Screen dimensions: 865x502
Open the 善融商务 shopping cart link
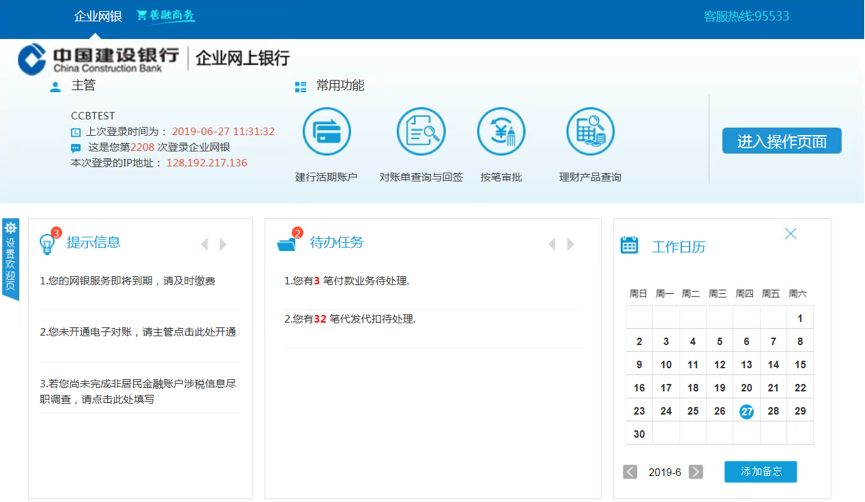pos(165,15)
